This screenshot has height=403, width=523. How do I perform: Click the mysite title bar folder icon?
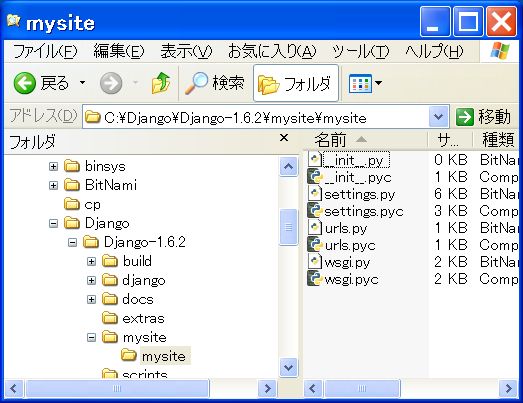pos(13,21)
